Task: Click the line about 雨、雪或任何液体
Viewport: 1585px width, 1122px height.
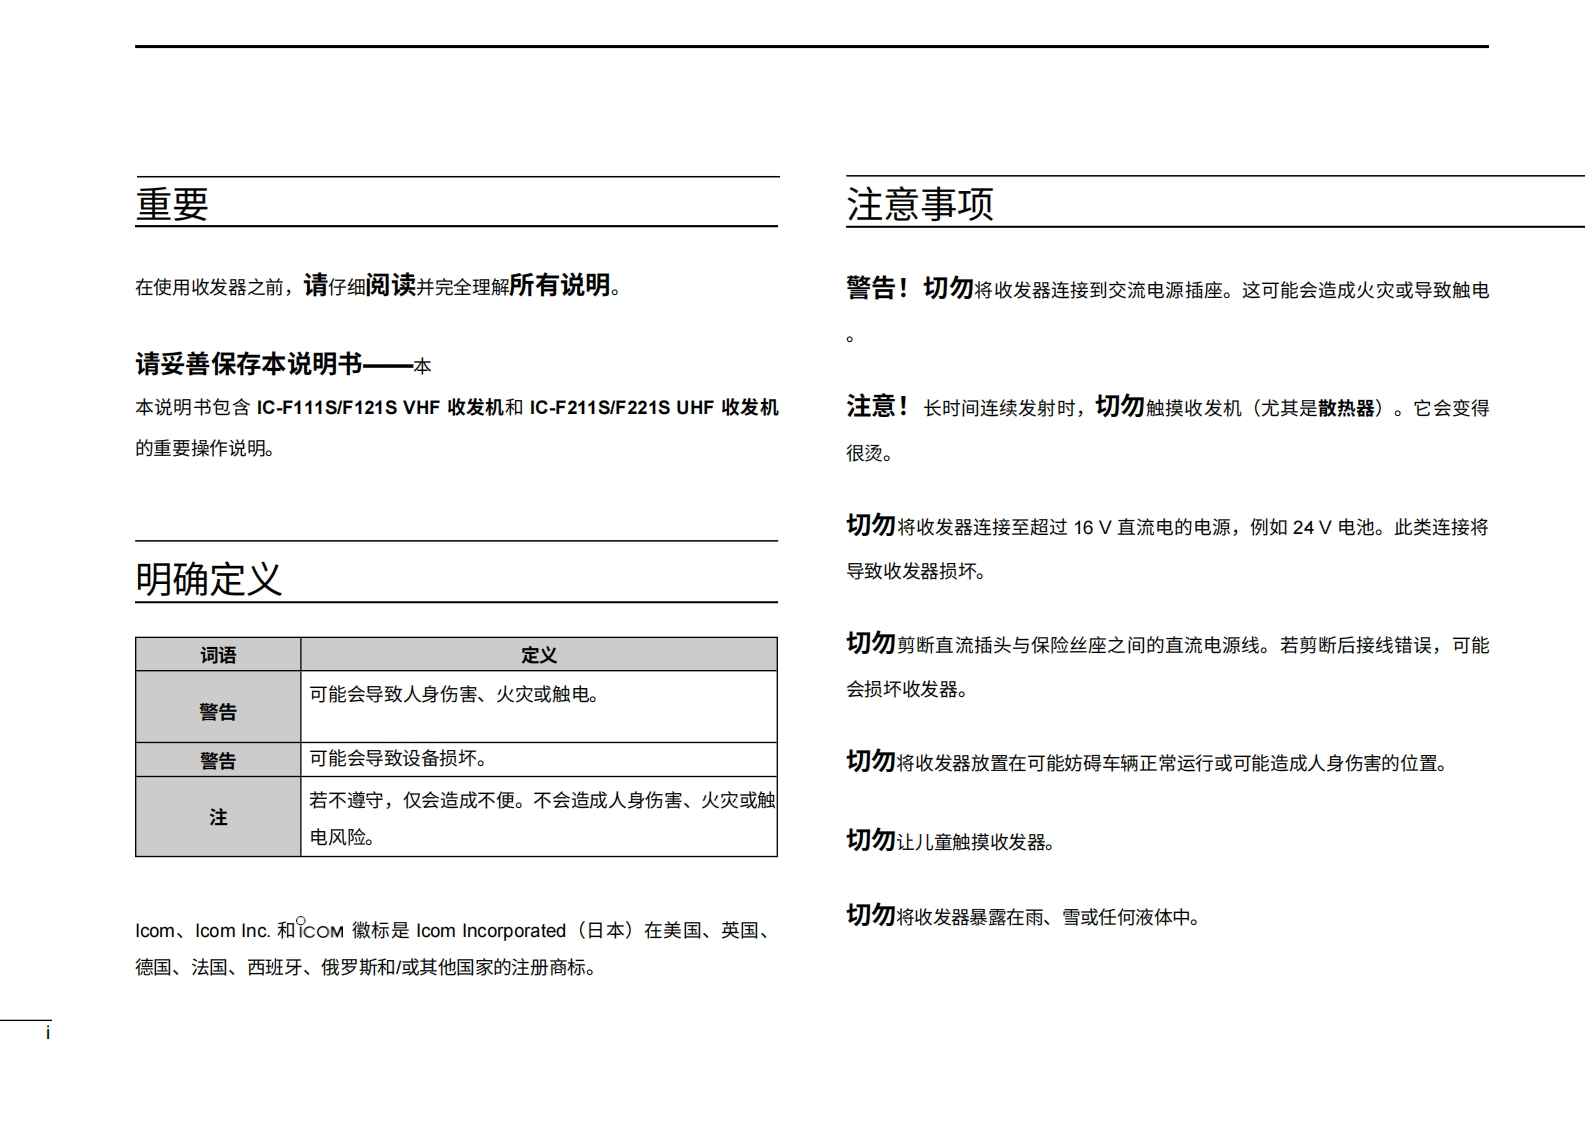Action: 1023,917
